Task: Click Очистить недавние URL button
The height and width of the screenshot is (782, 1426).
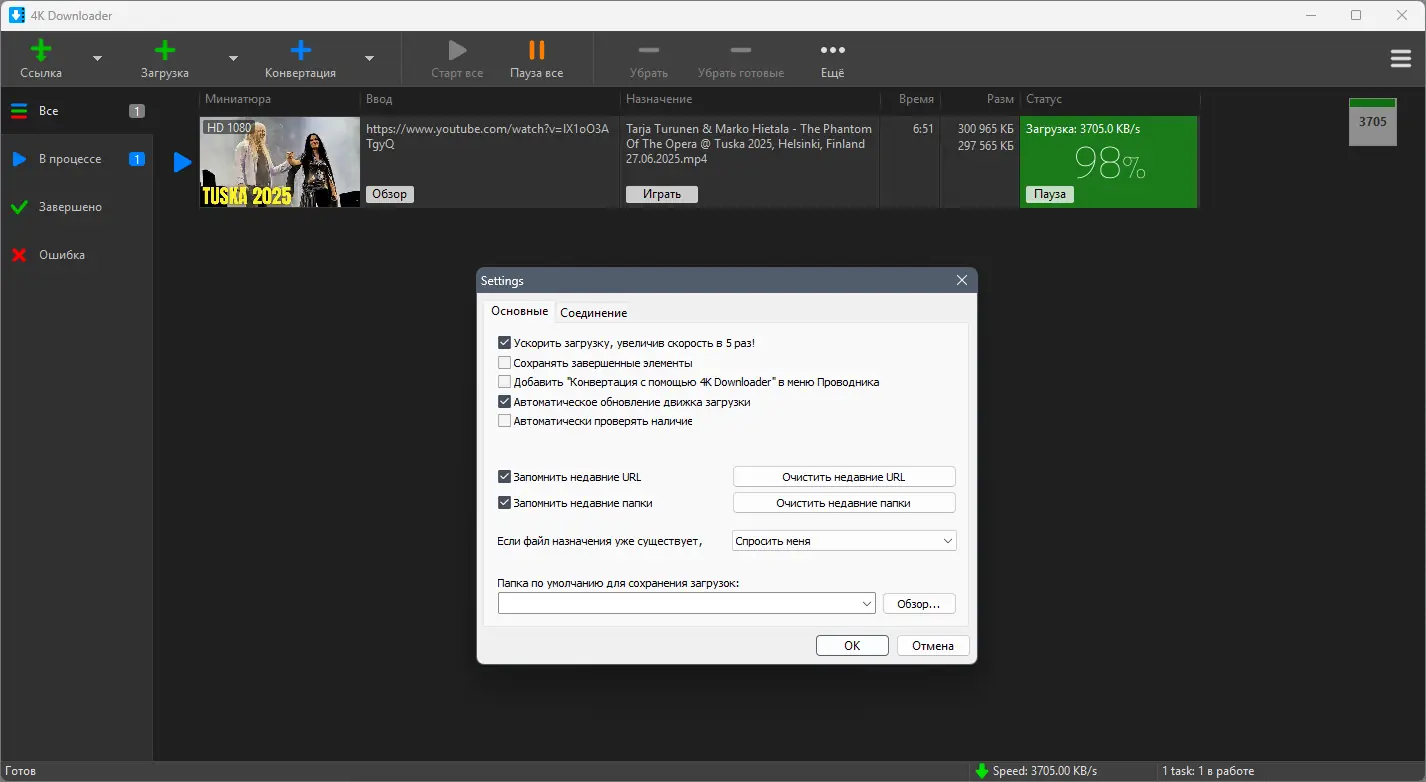Action: pyautogui.click(x=844, y=477)
